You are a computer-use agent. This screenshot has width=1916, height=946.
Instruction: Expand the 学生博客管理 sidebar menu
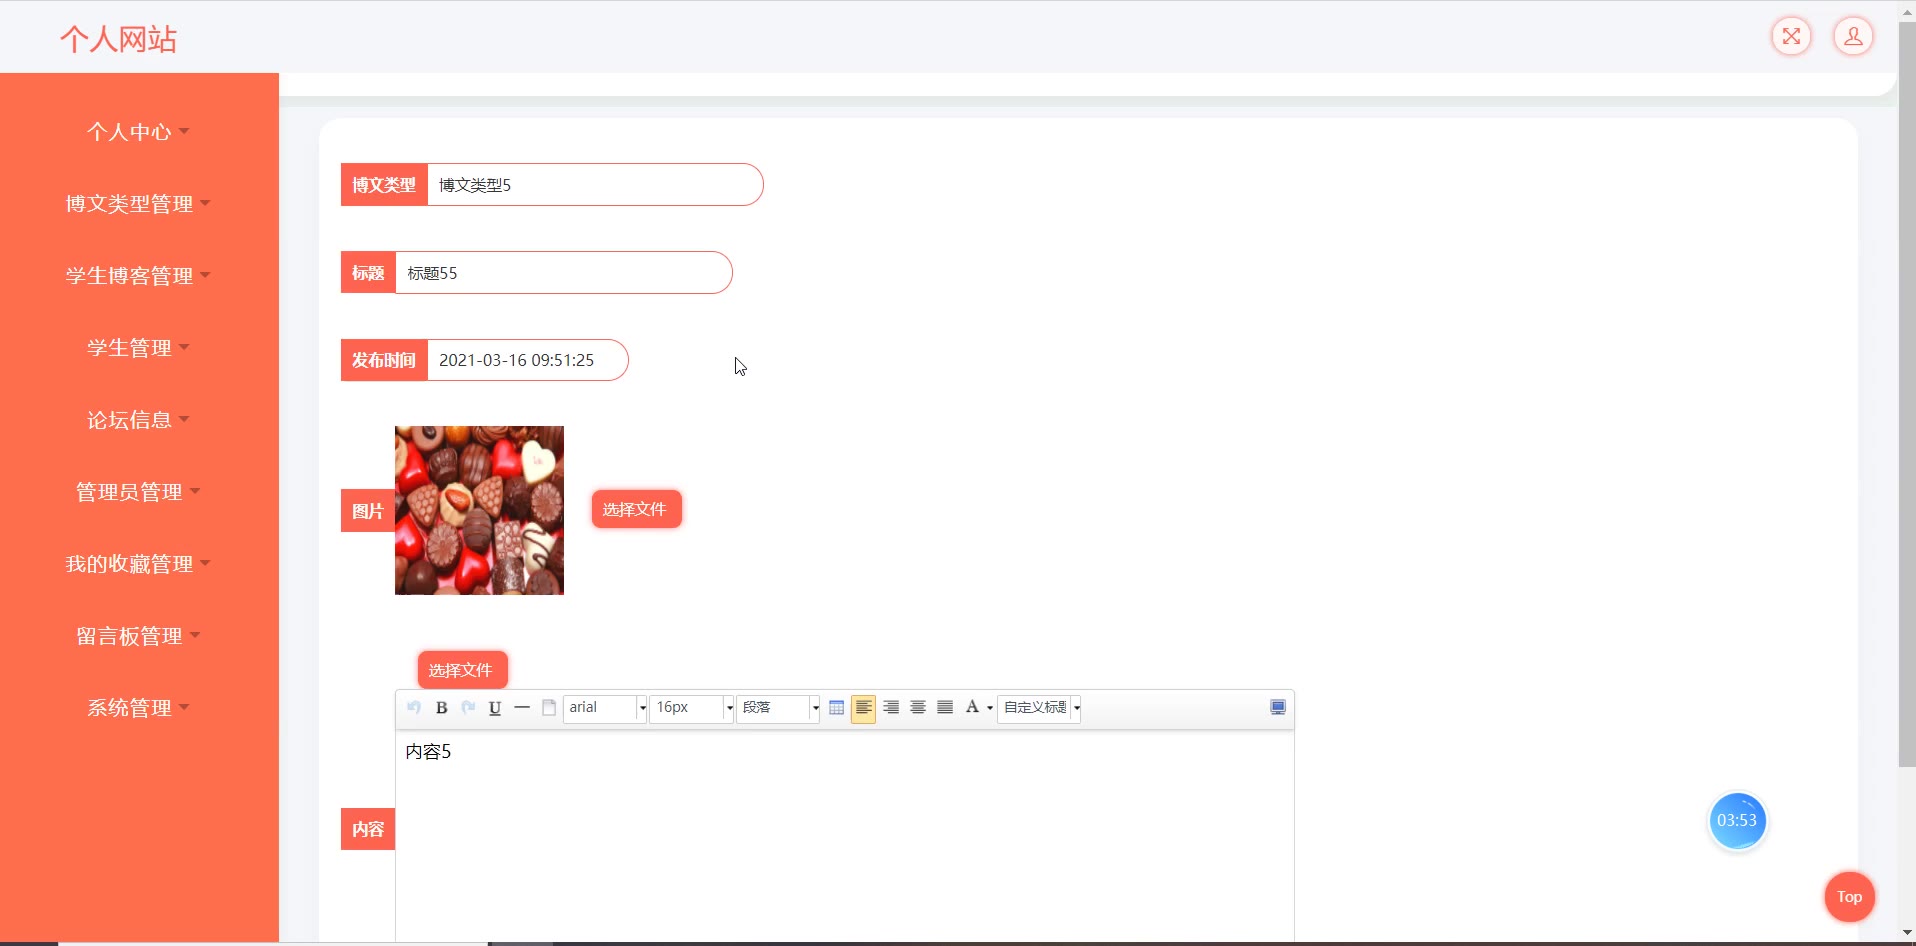click(139, 276)
